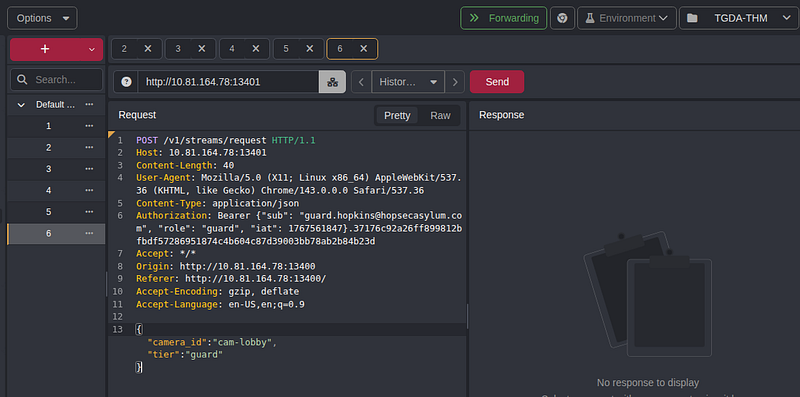Viewport: 800px width, 397px height.
Task: Close tab 5 with its X
Action: coord(310,49)
